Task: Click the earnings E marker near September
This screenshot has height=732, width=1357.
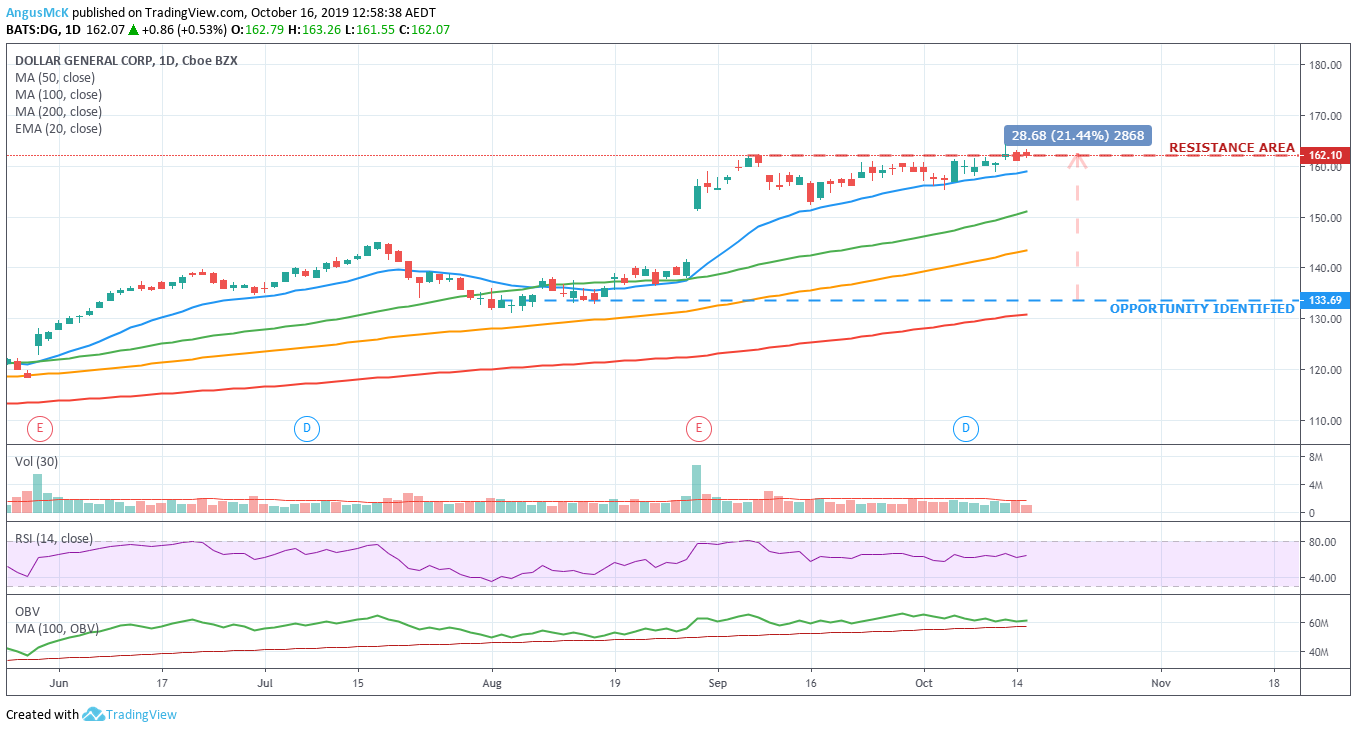Action: 698,429
